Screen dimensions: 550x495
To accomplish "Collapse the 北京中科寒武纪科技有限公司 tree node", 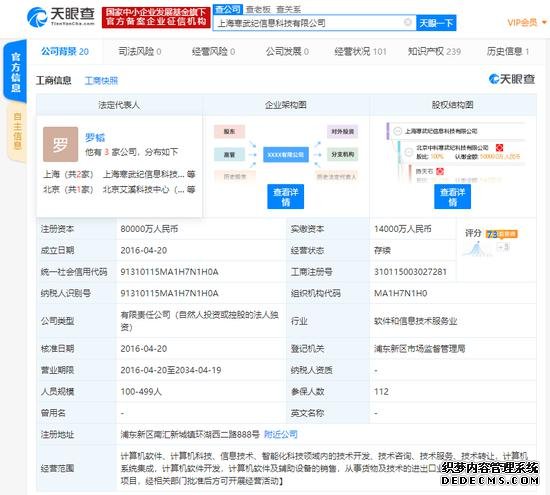I will pyautogui.click(x=408, y=152).
